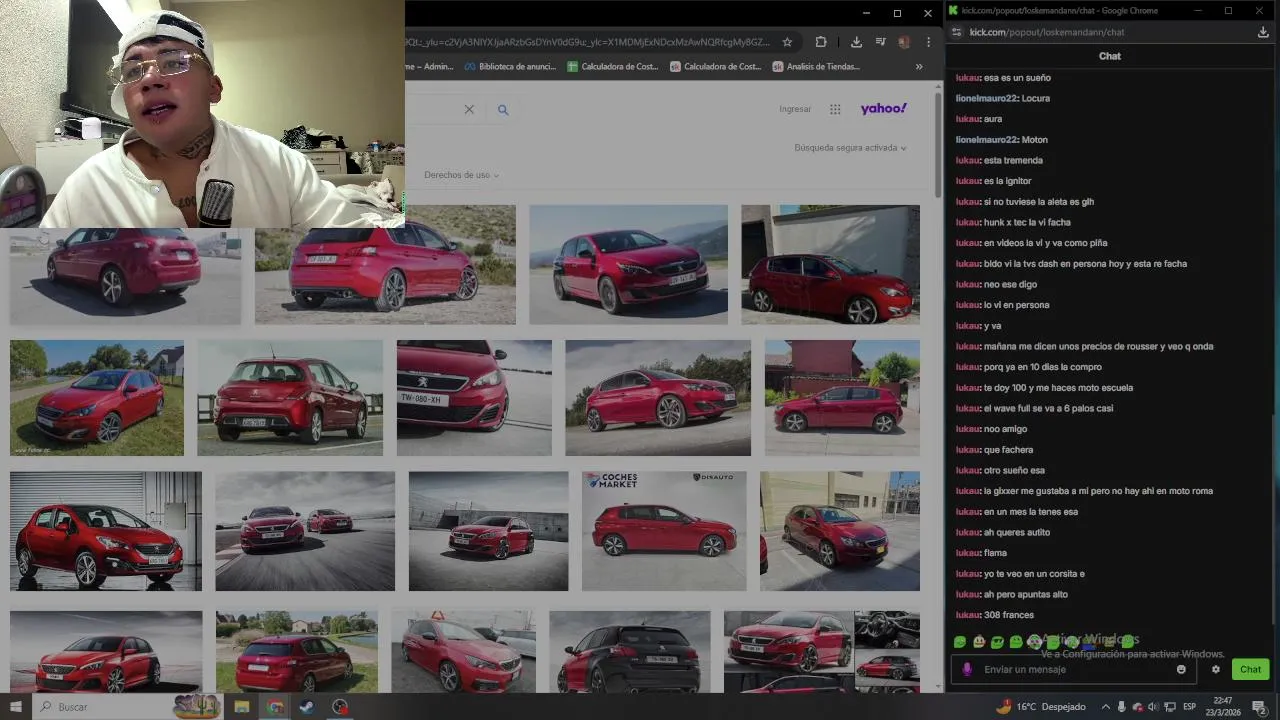Switch the ESP keyboard language indicator
Image resolution: width=1280 pixels, height=720 pixels.
tap(1190, 706)
